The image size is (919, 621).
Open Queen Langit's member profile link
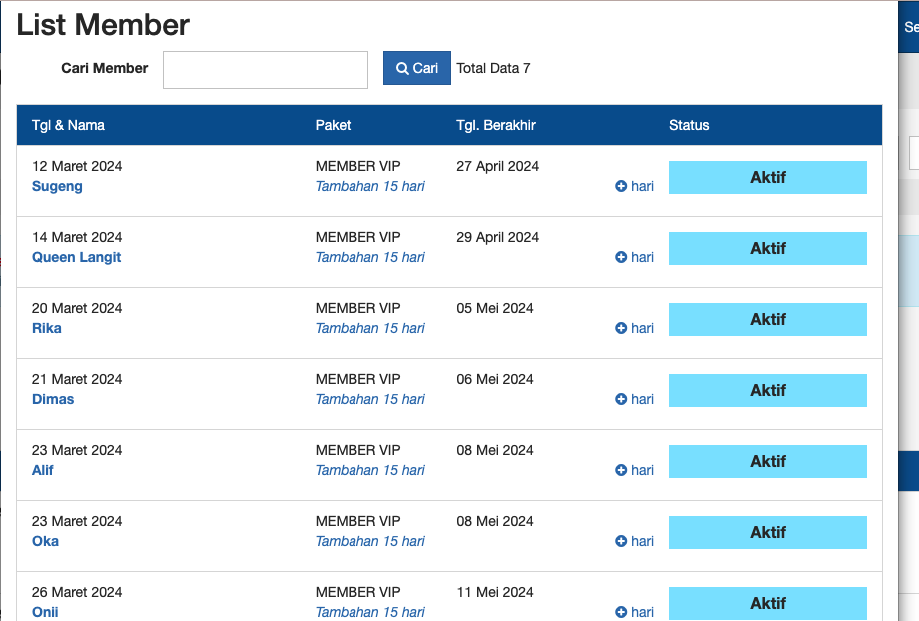tap(76, 257)
